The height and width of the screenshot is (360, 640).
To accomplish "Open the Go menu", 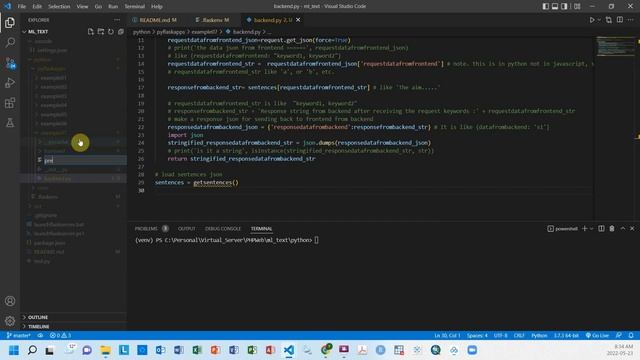I will pyautogui.click(x=98, y=6).
